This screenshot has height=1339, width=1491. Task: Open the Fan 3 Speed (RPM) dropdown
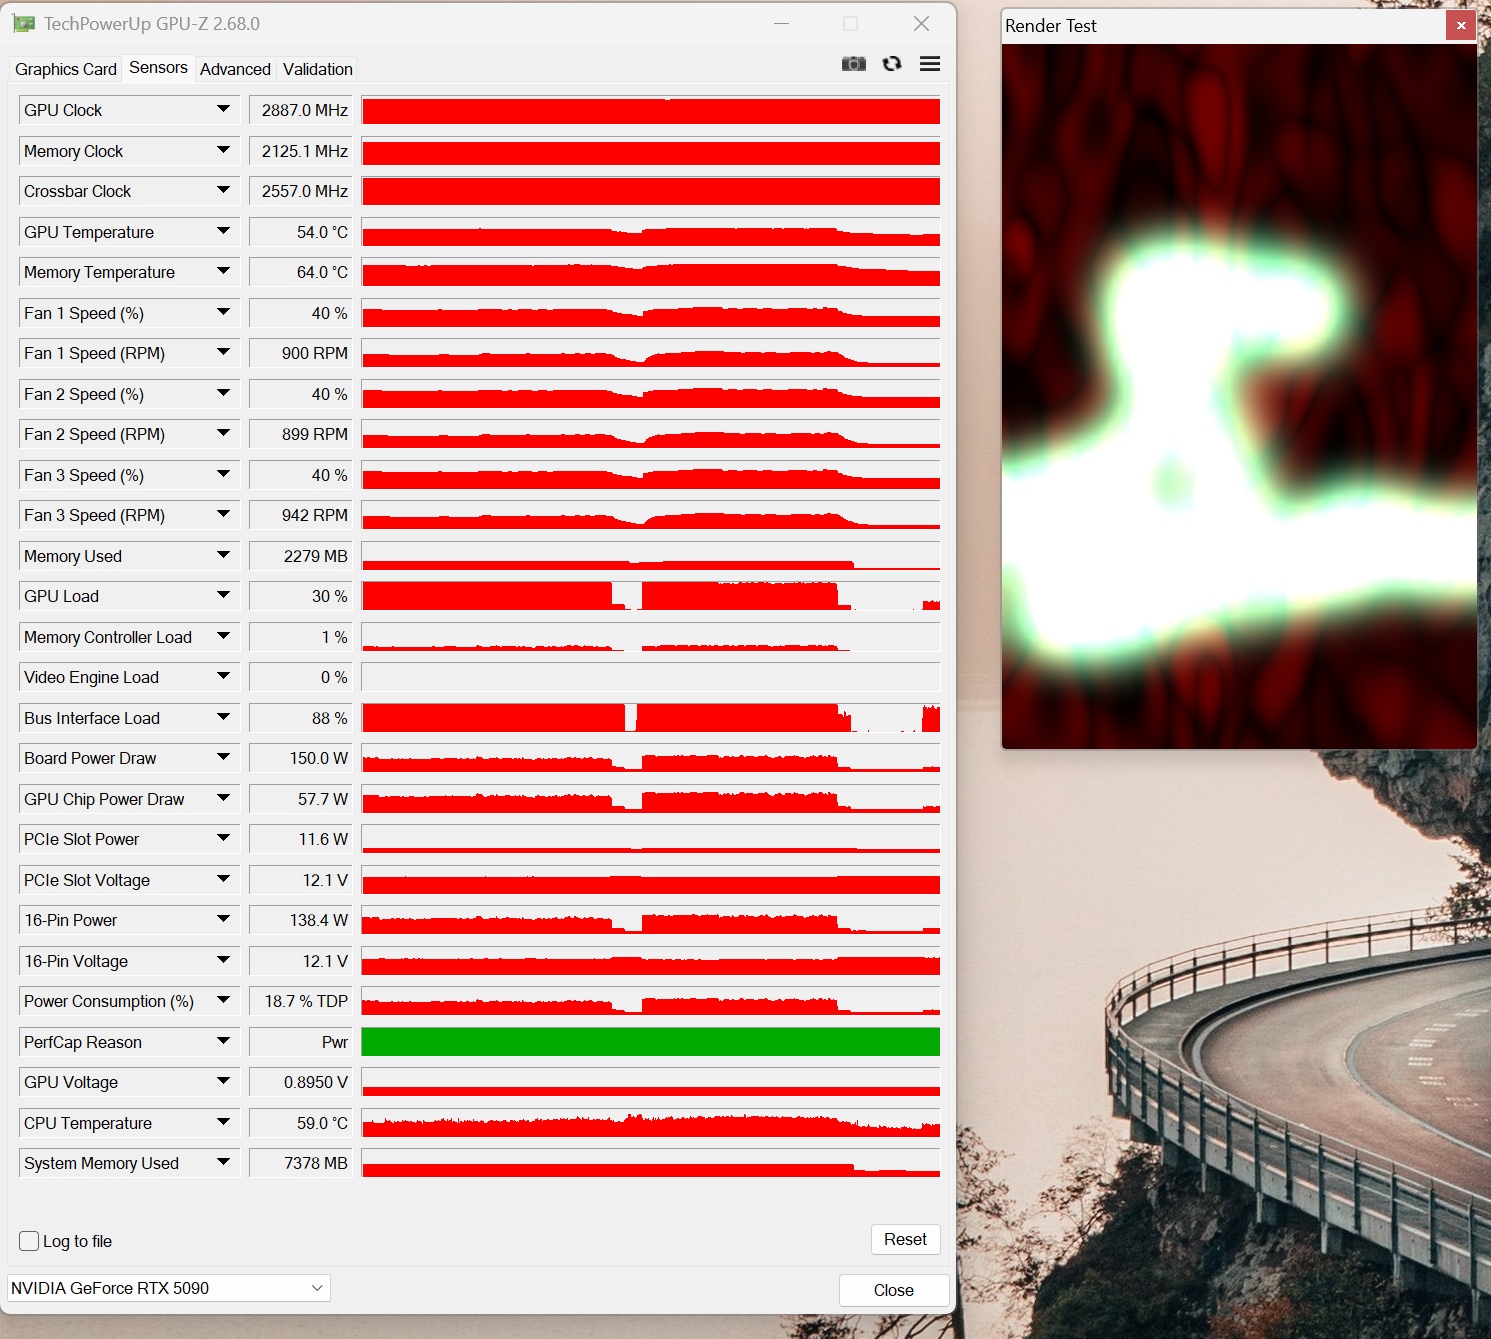click(x=223, y=514)
